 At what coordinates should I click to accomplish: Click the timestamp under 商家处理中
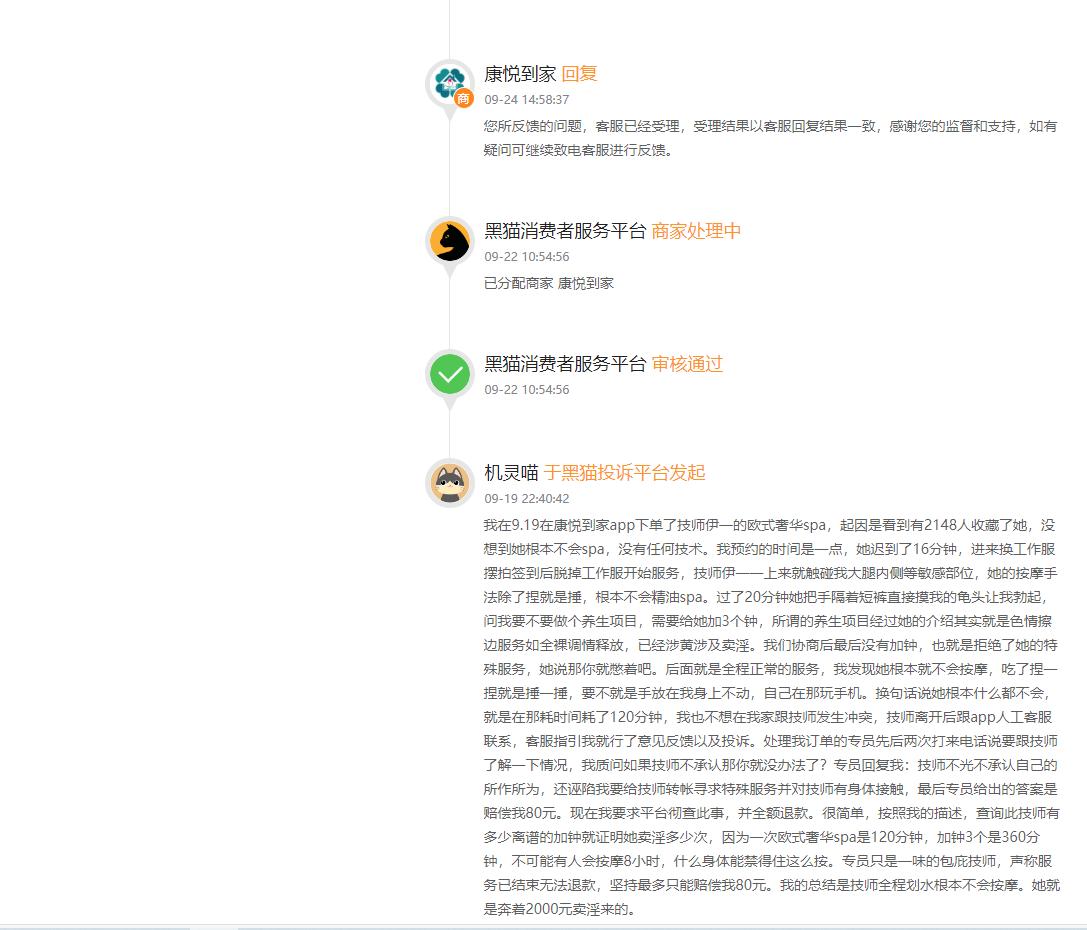click(527, 257)
